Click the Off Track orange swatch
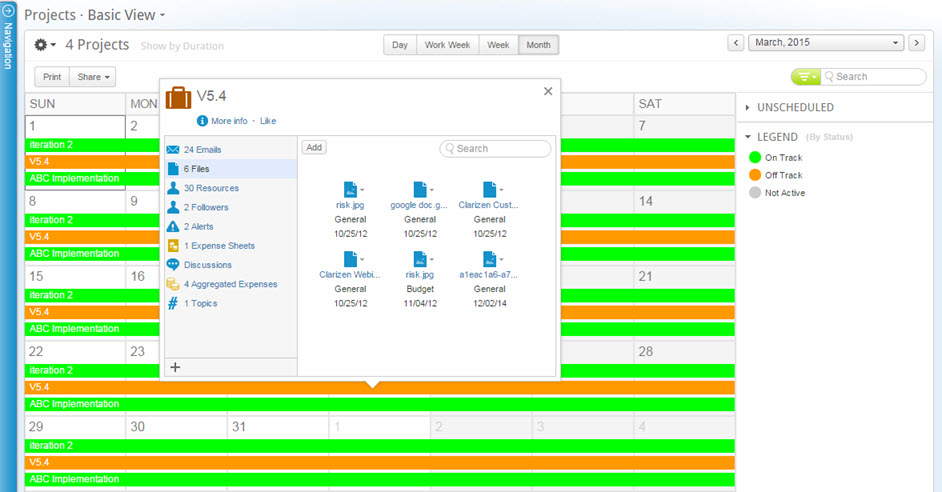Image resolution: width=942 pixels, height=492 pixels. (x=755, y=175)
